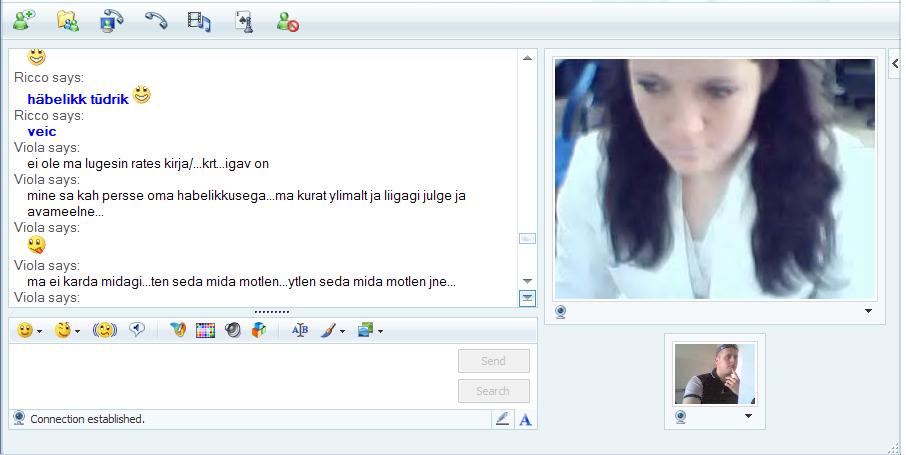Click message starting 'mine sa kah persse'

click(x=246, y=204)
